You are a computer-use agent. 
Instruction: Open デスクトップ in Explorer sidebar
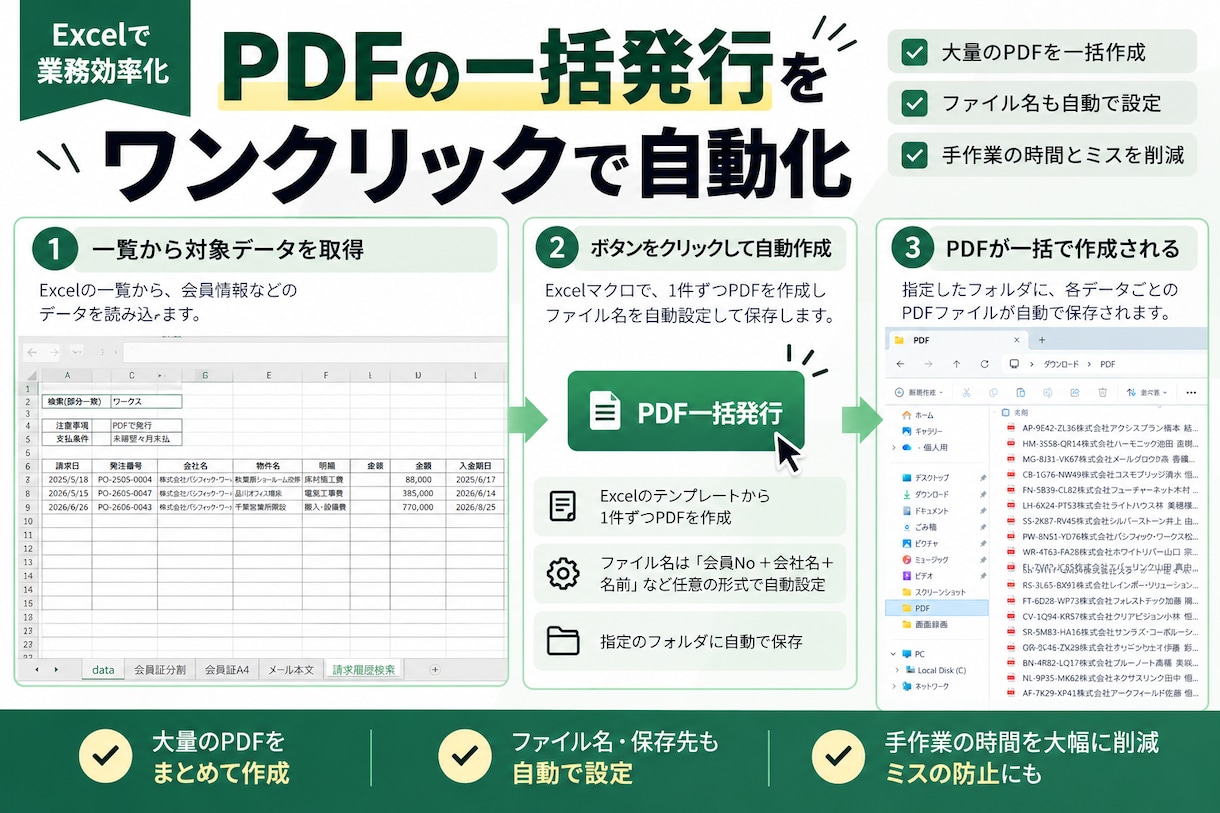pyautogui.click(x=925, y=478)
